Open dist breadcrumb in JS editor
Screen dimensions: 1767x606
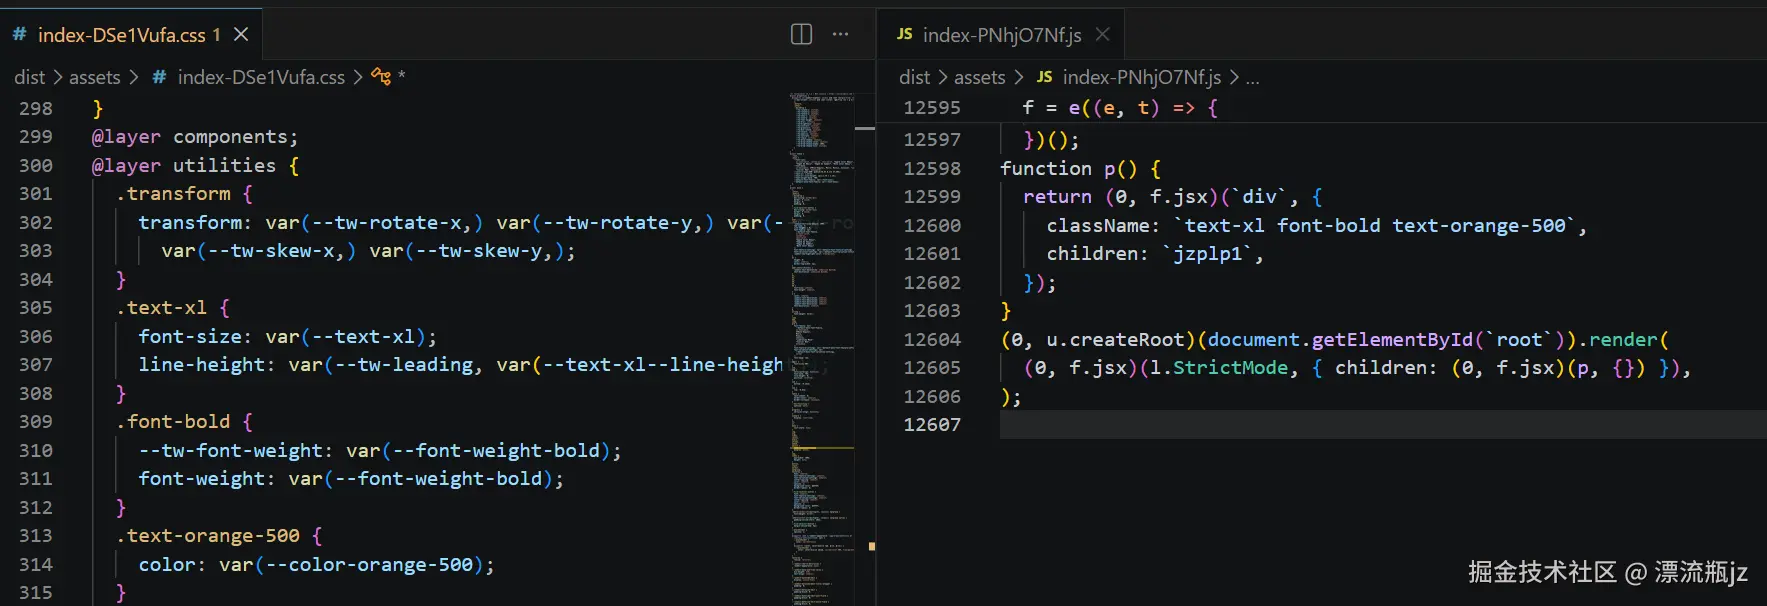click(x=914, y=77)
